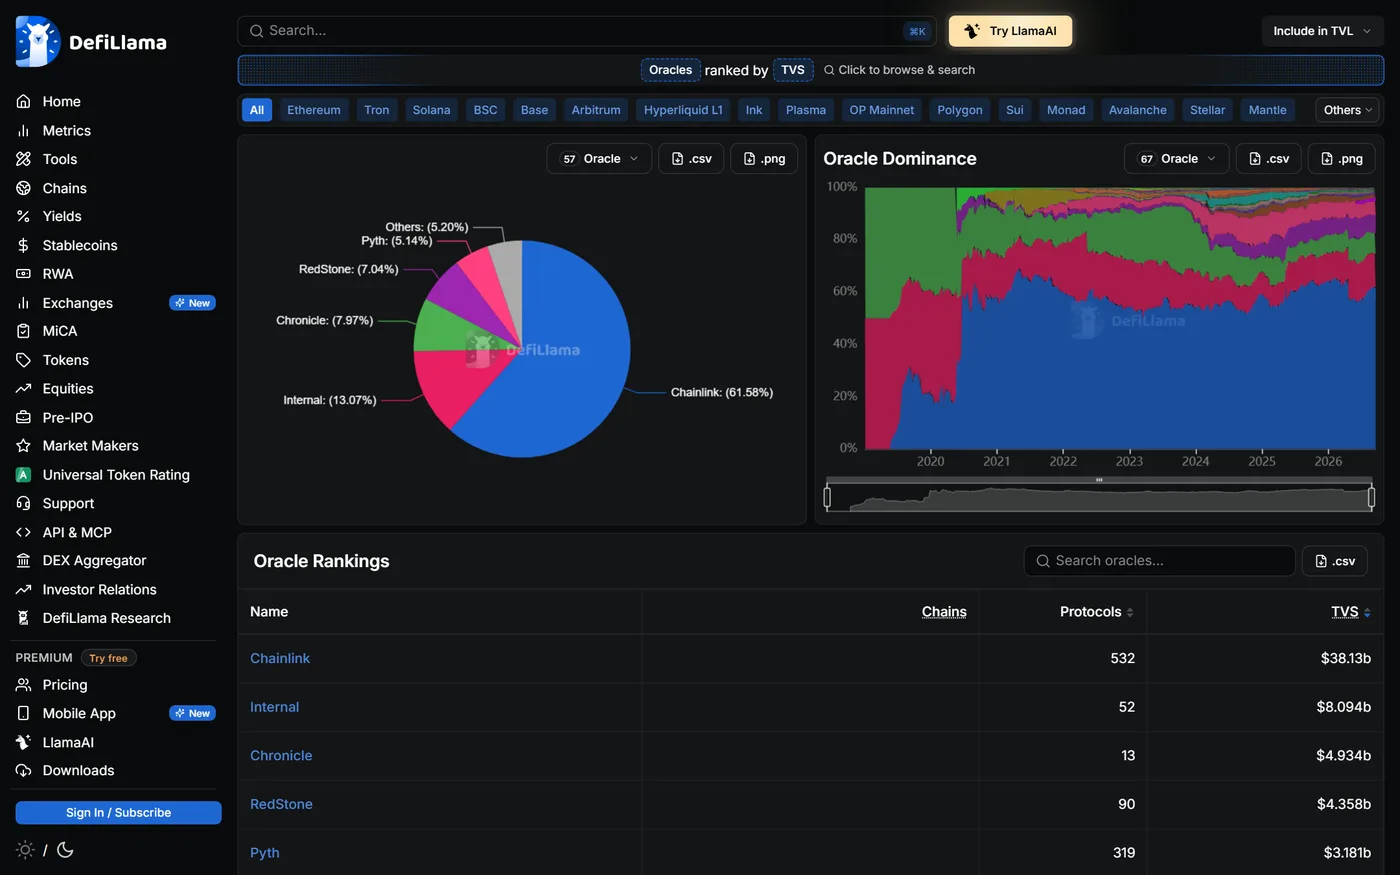Open the Pyth oracle link
This screenshot has height=875, width=1400.
(x=265, y=853)
